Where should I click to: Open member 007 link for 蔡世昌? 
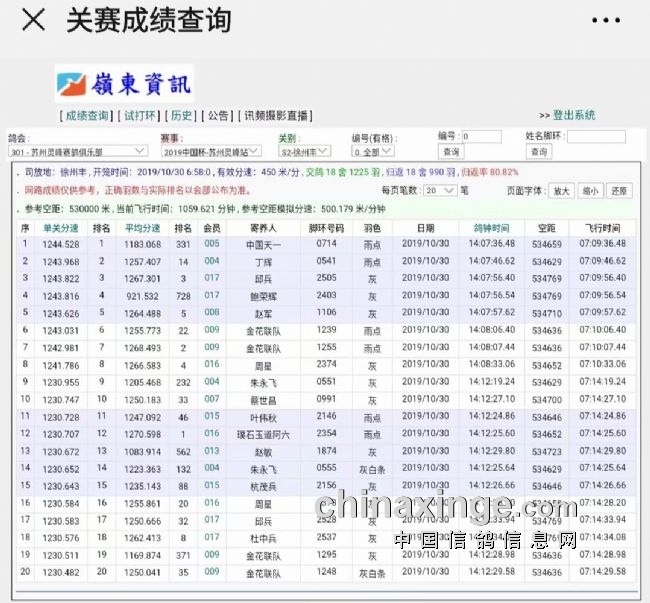211,399
